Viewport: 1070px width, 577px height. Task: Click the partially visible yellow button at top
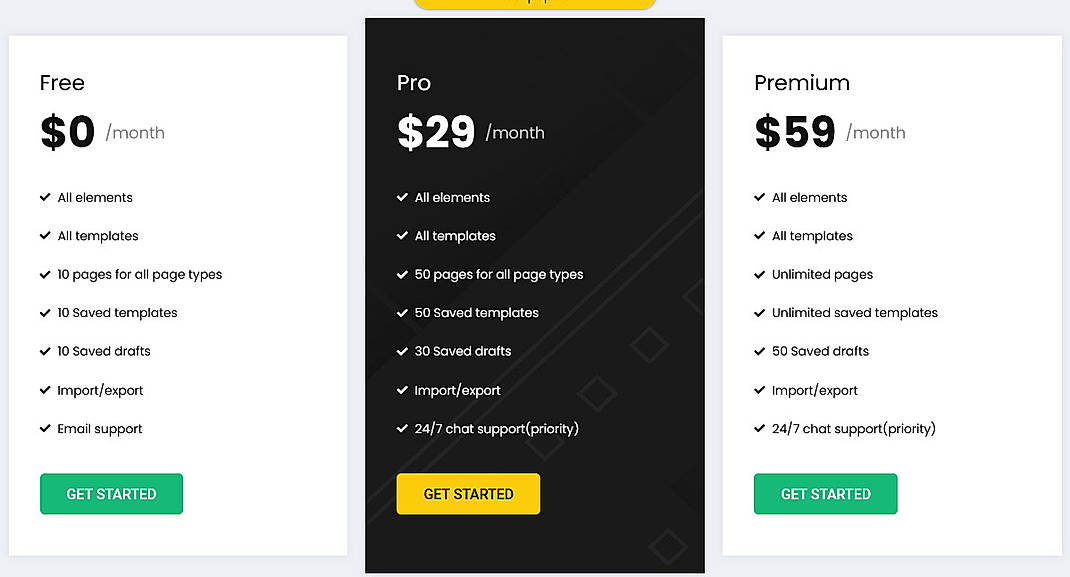point(534,5)
